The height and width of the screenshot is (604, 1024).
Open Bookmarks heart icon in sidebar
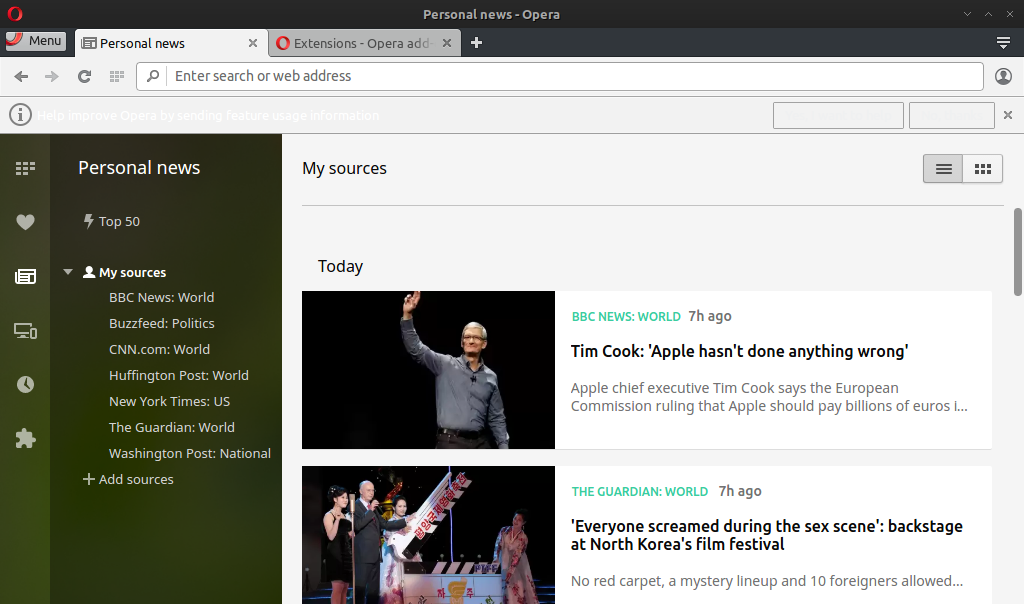pyautogui.click(x=25, y=222)
